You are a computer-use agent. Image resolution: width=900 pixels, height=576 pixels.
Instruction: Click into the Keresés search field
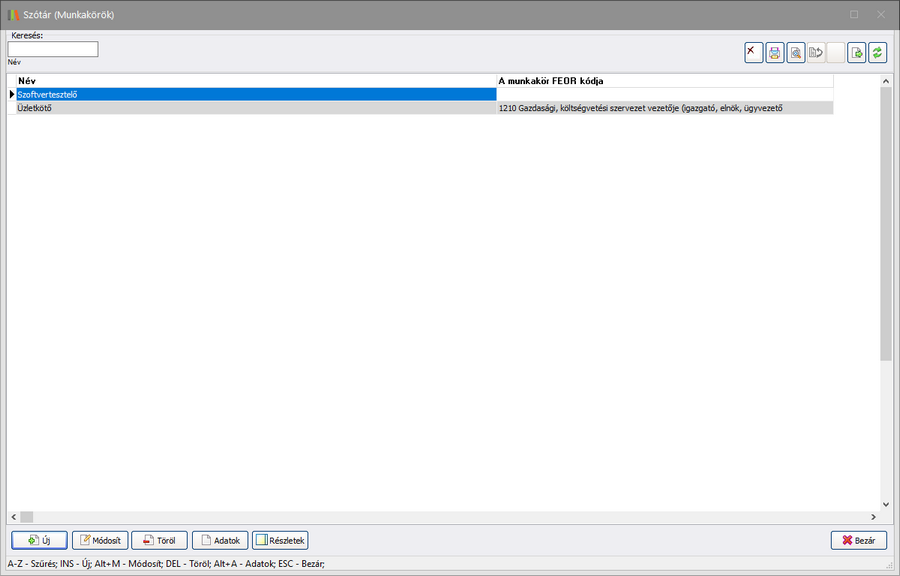53,49
